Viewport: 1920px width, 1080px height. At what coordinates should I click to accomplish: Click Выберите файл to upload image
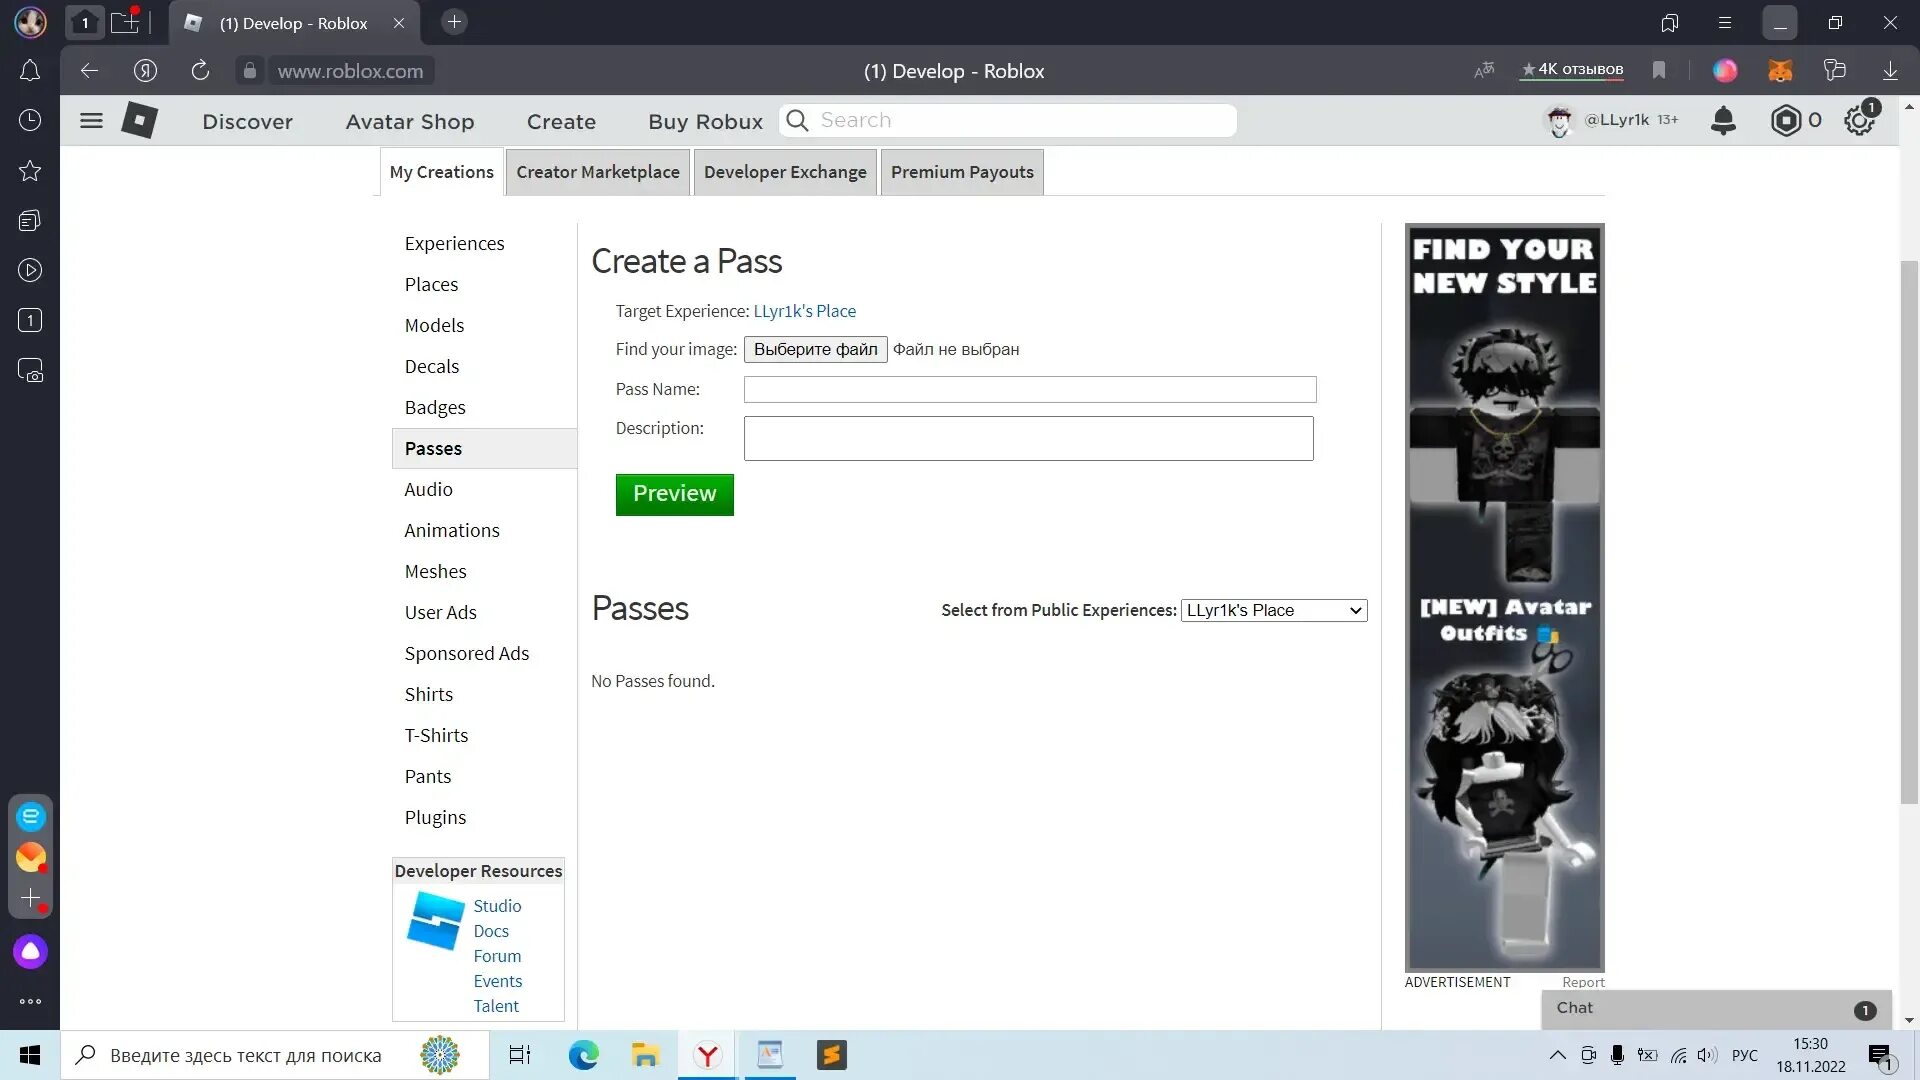815,348
